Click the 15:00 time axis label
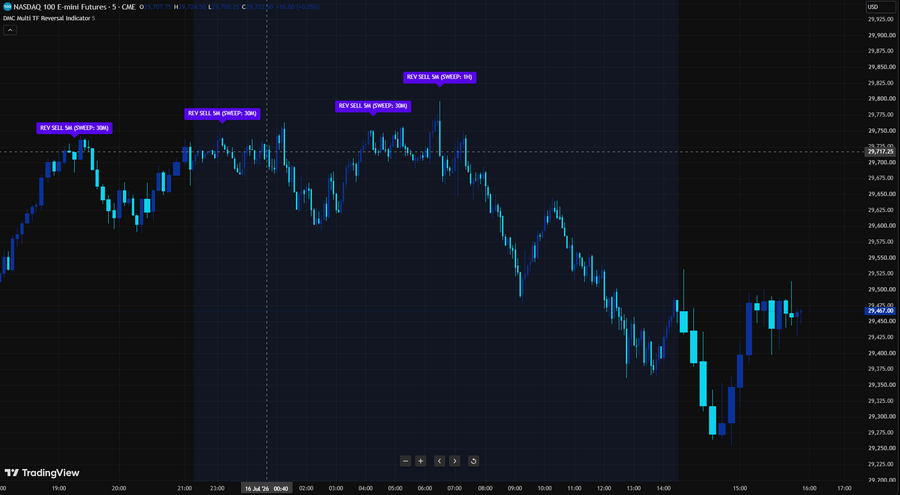This screenshot has width=900, height=495. pos(740,489)
